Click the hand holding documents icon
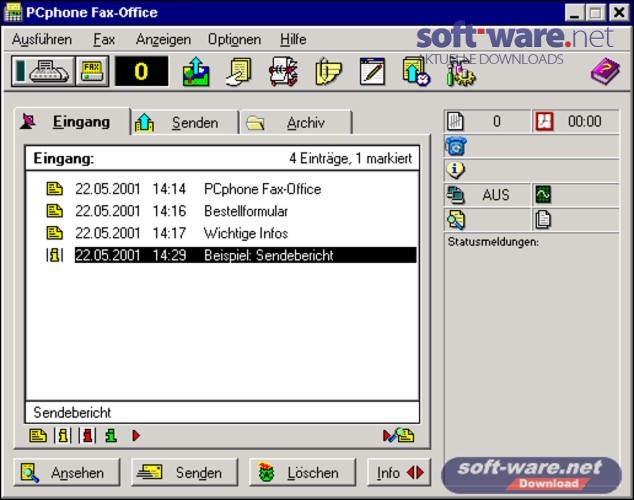The image size is (634, 500). click(239, 72)
